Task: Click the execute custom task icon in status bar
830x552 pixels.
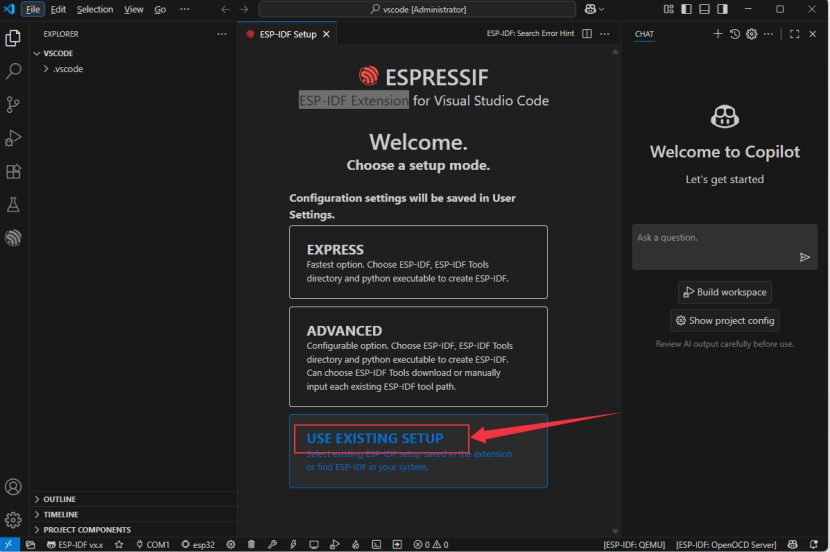Action: 397,544
